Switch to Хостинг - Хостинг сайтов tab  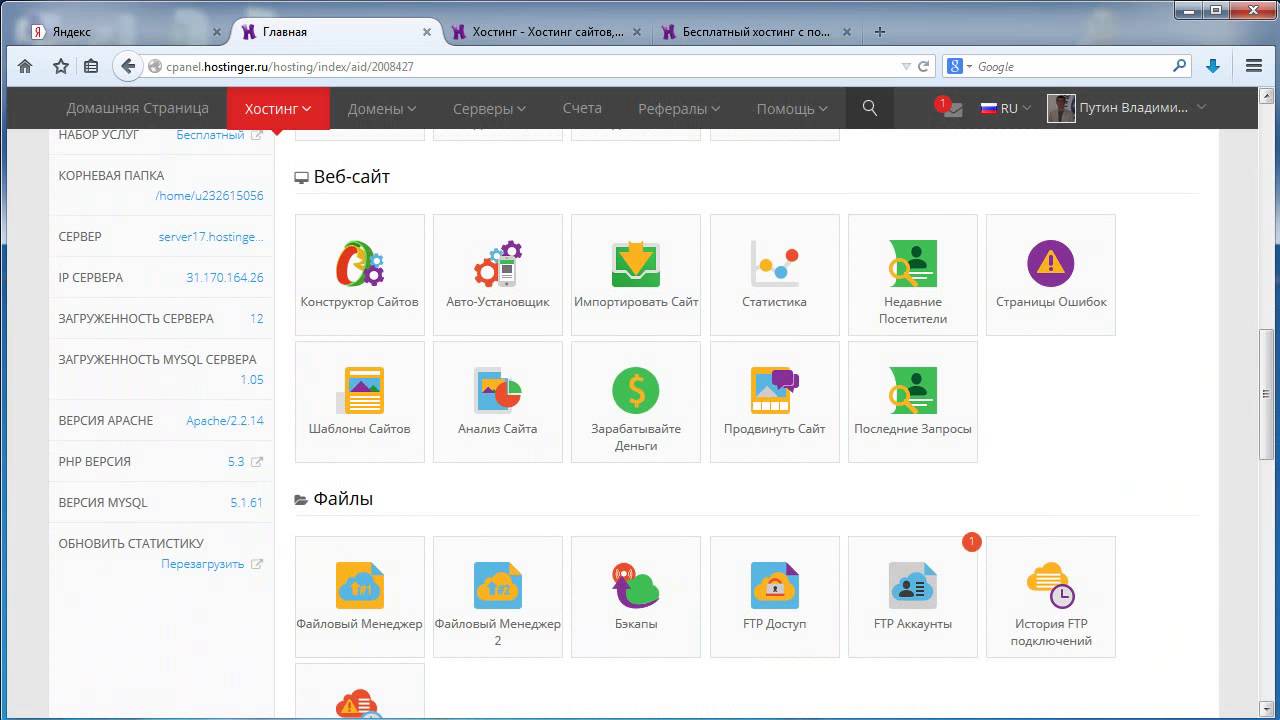548,32
